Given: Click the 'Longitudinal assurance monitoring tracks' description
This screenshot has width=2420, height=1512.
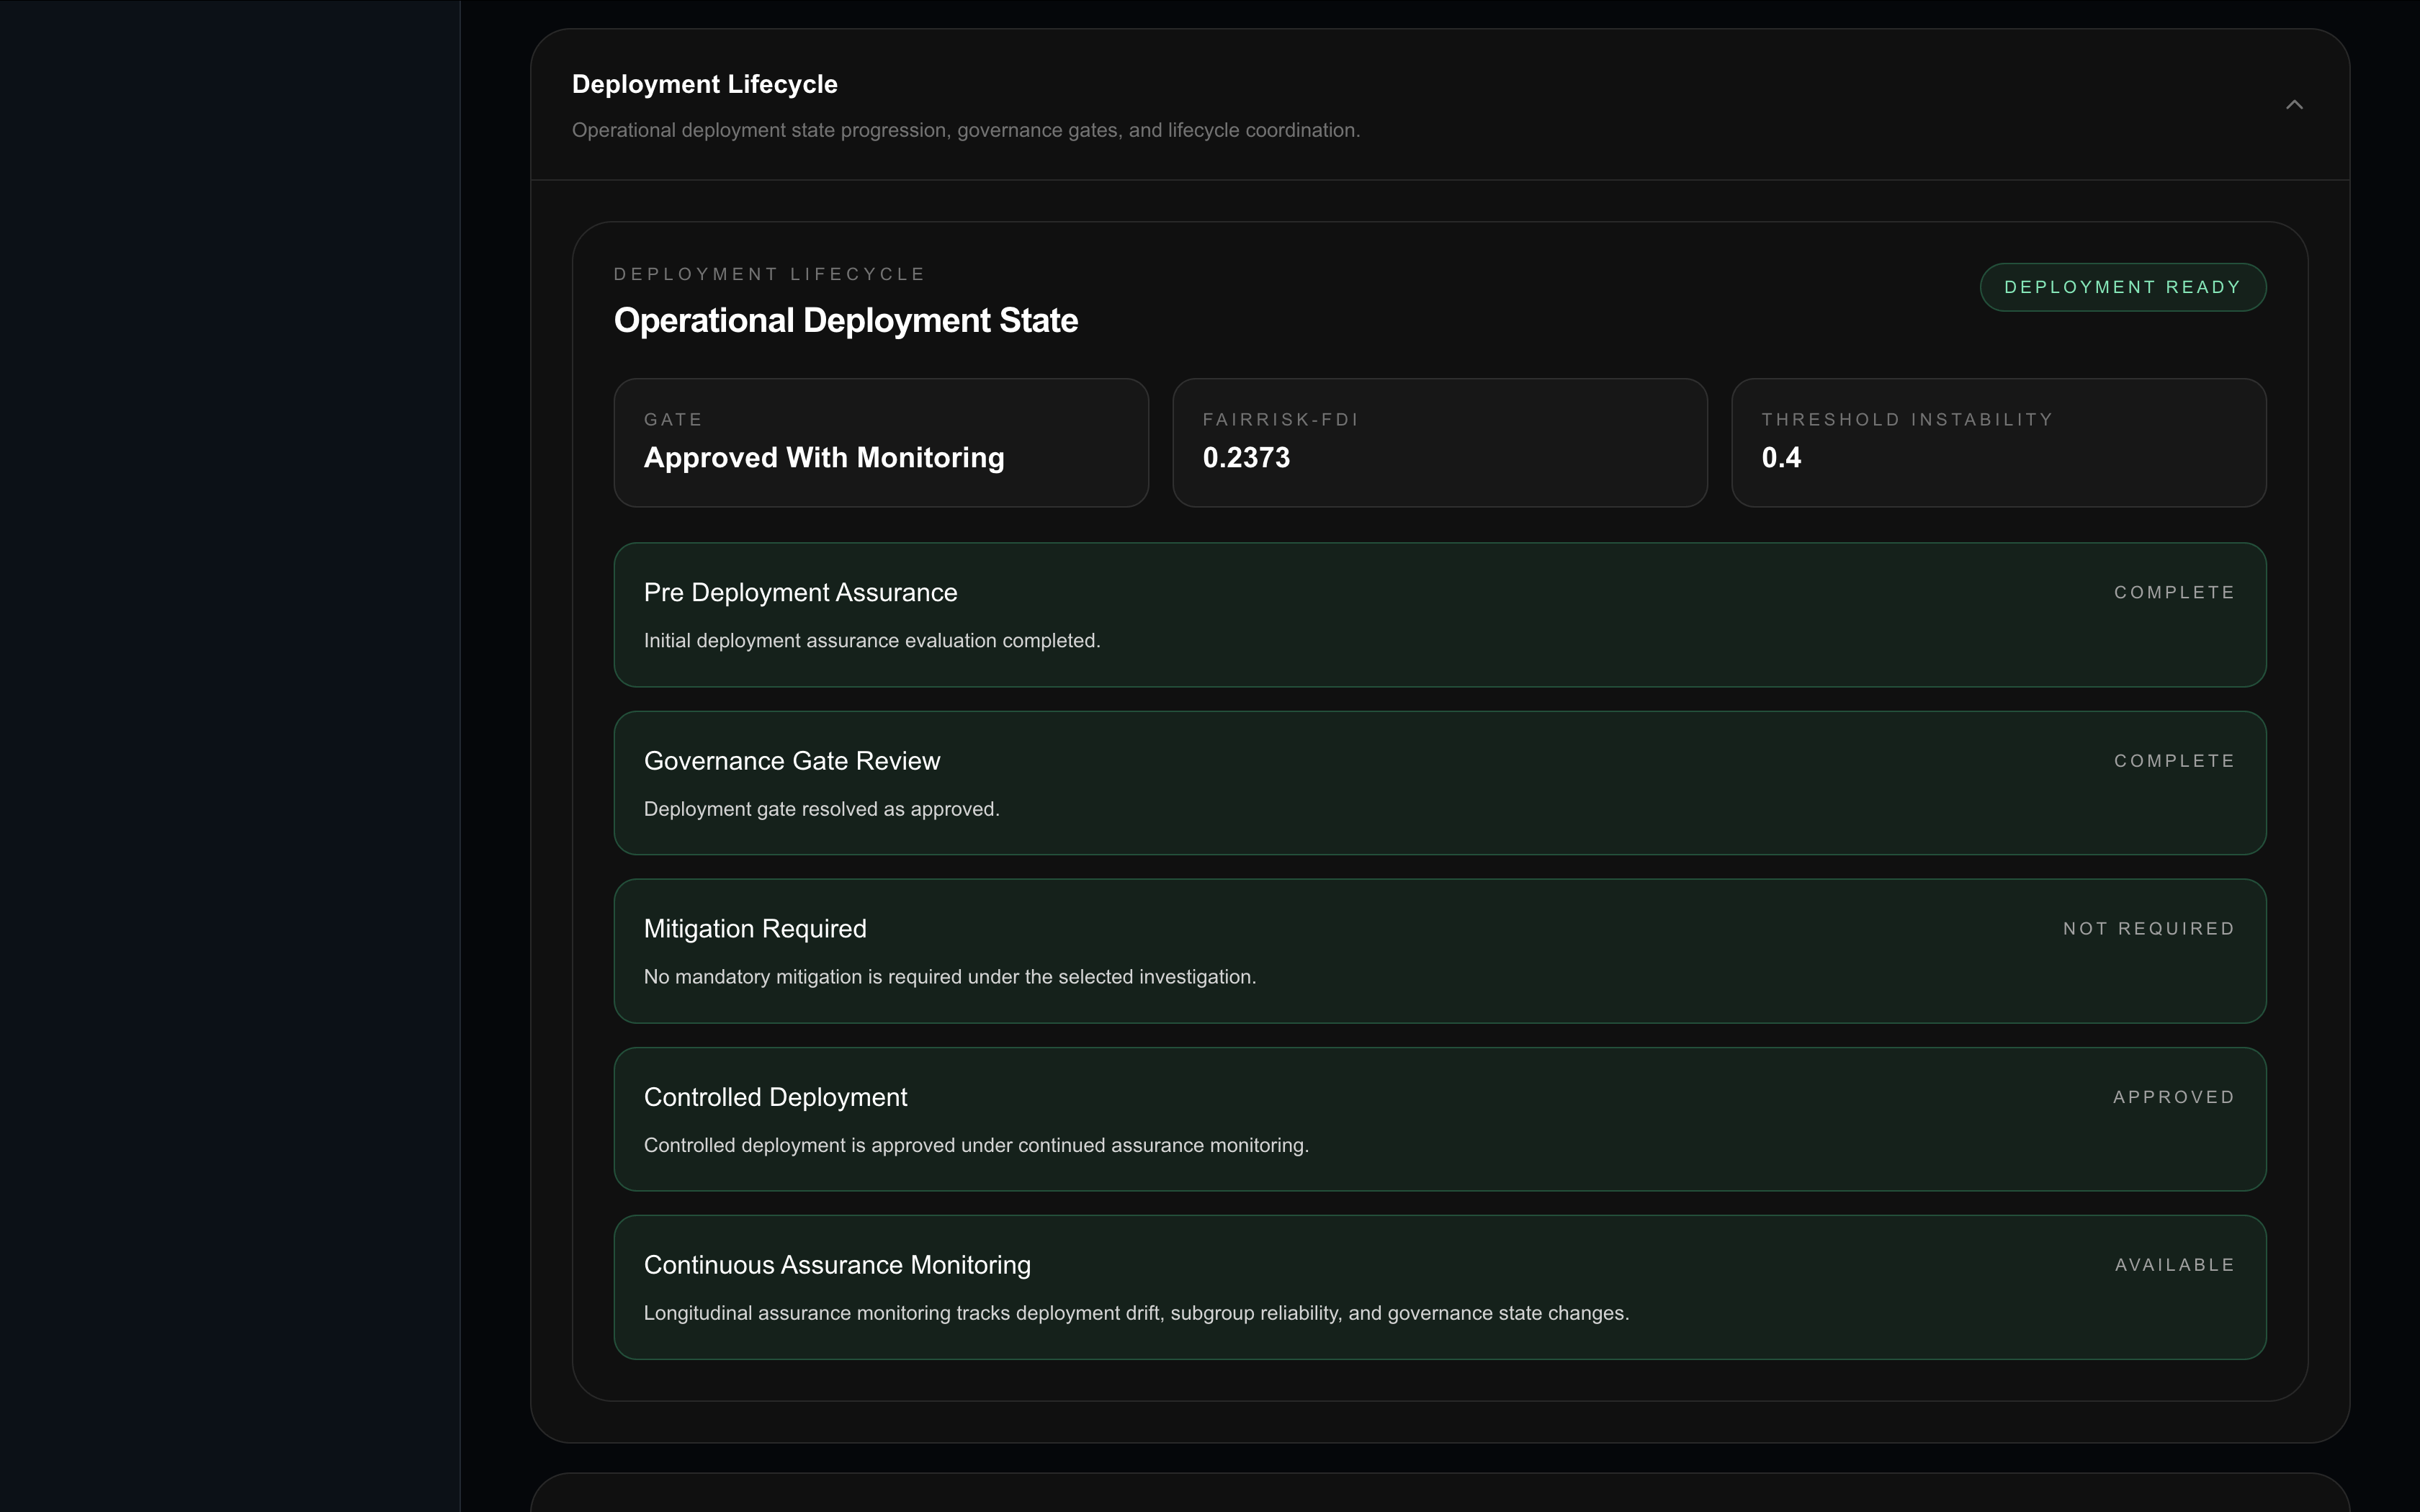Looking at the screenshot, I should [1136, 1313].
